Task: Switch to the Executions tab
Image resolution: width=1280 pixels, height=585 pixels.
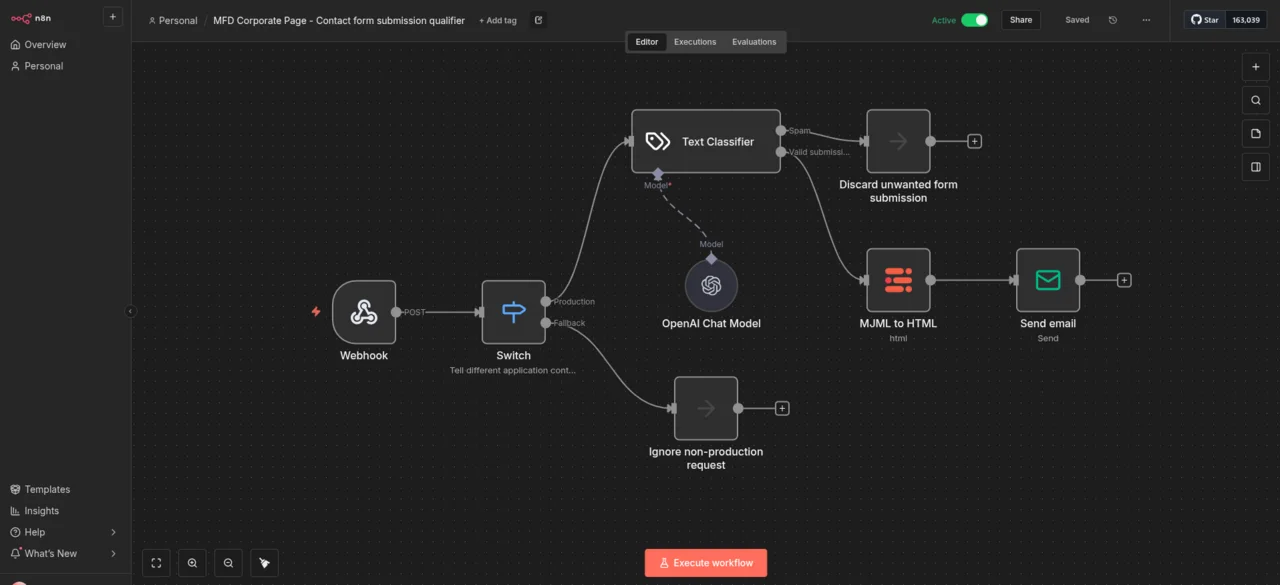Action: [694, 41]
